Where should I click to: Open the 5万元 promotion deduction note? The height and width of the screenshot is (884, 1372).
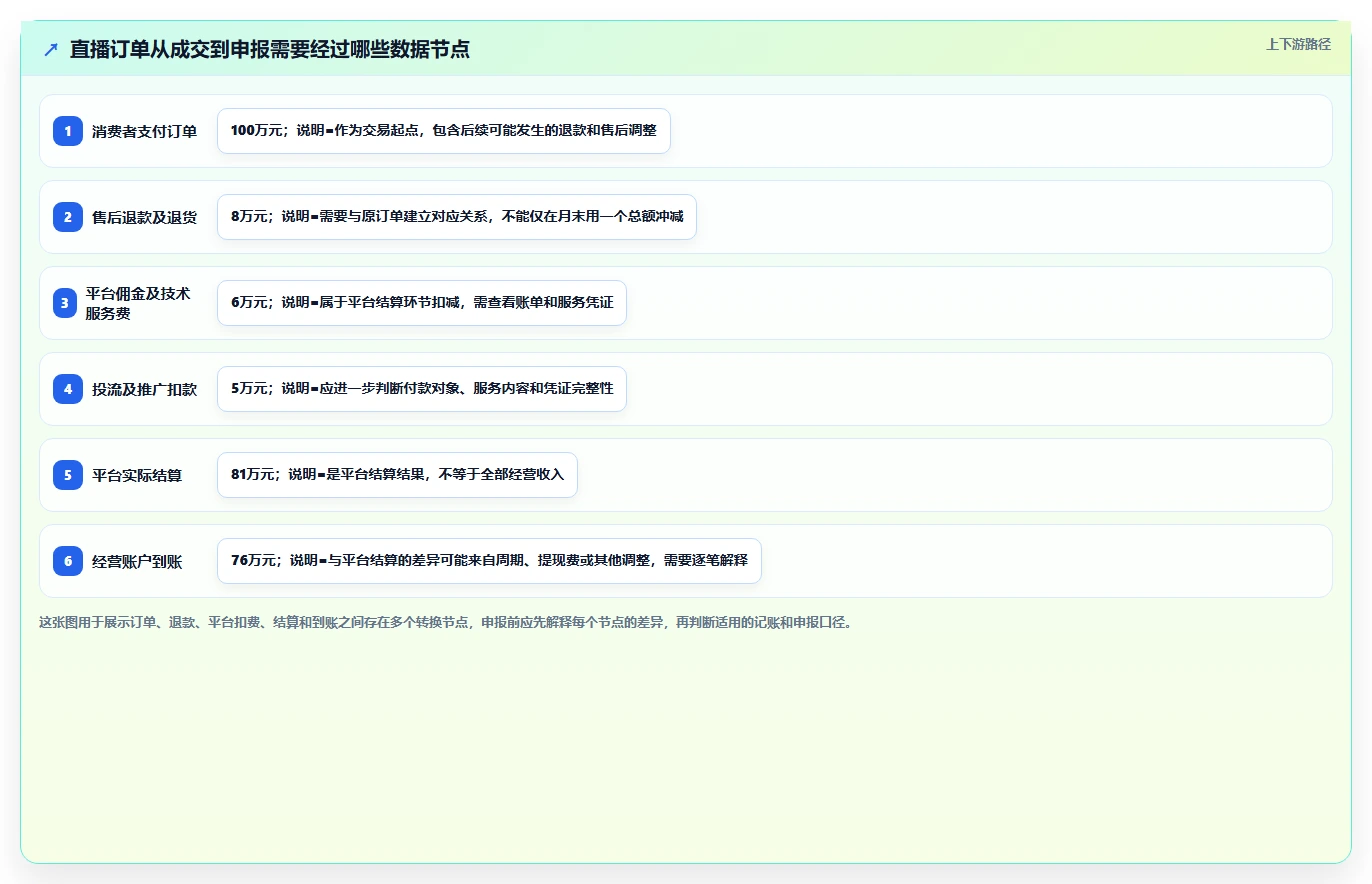(422, 389)
